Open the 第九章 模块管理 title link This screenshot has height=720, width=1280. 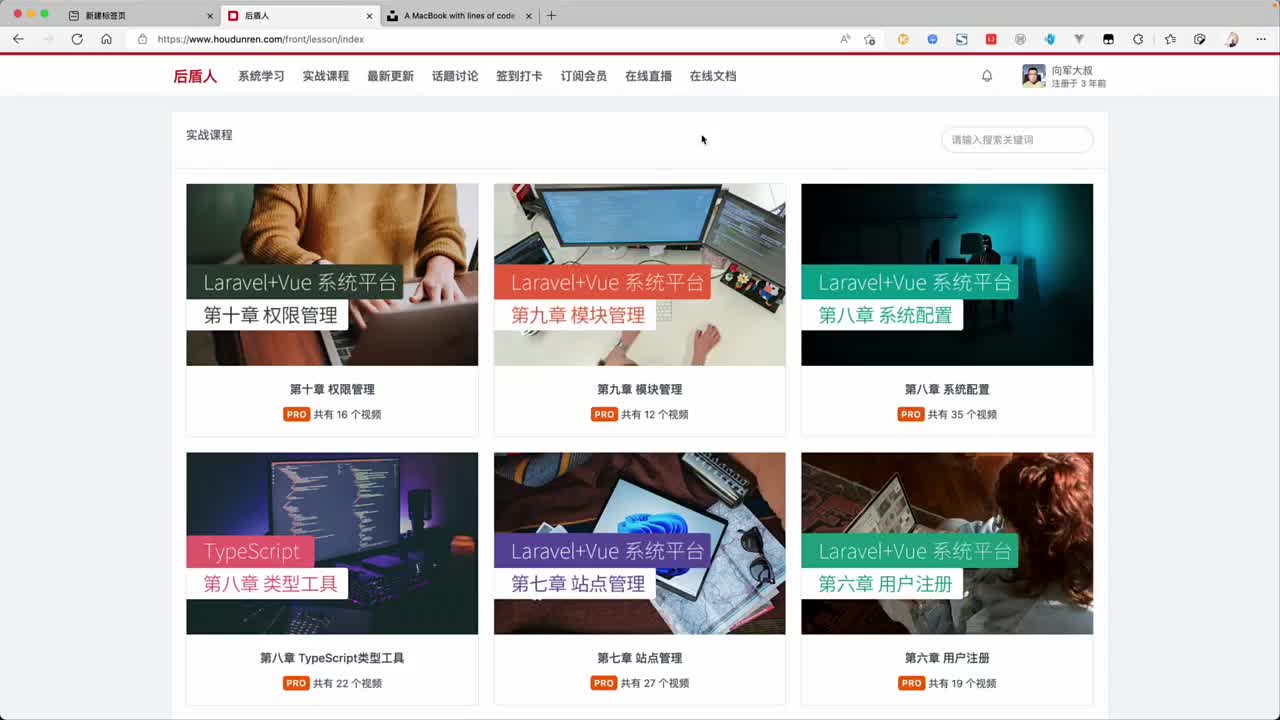[x=639, y=389]
